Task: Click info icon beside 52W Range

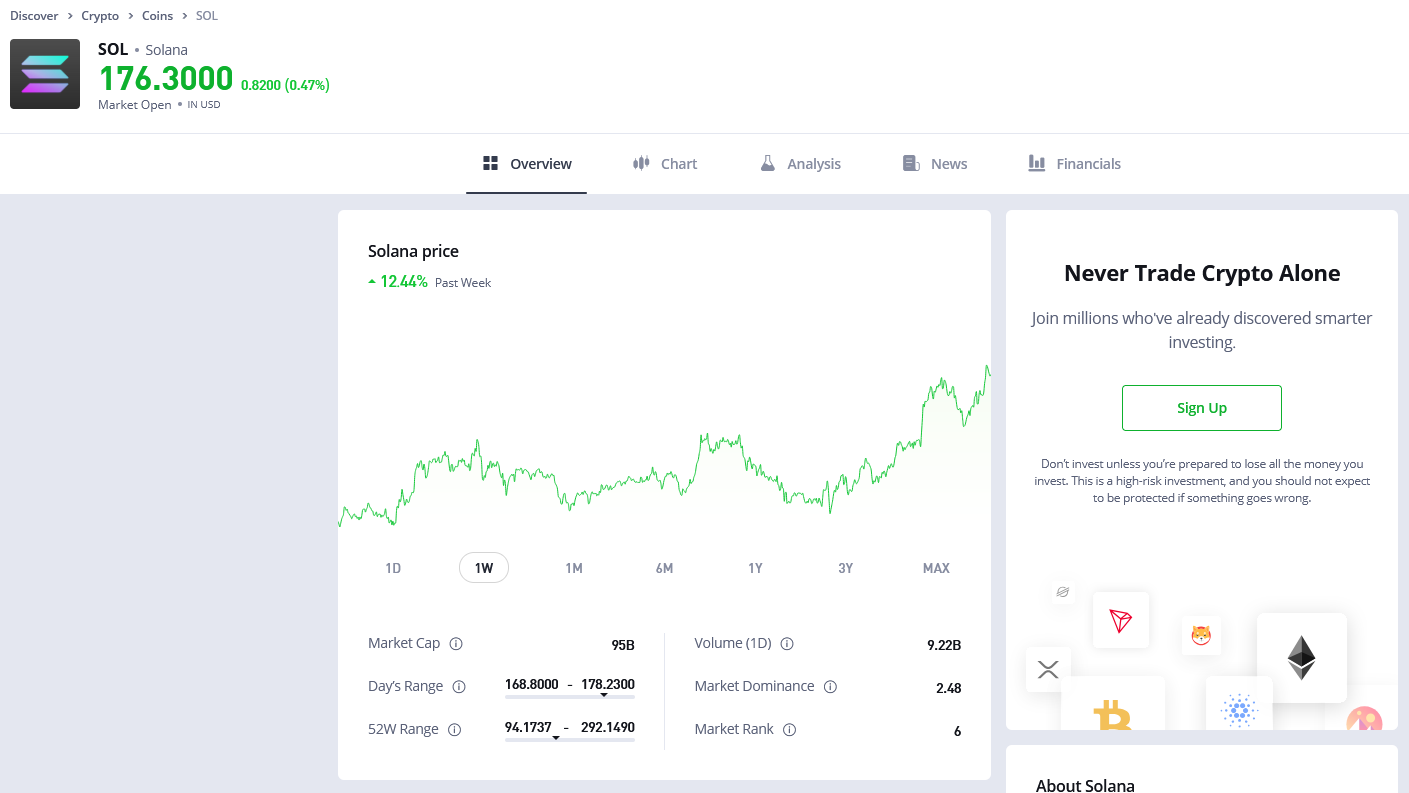Action: click(454, 730)
